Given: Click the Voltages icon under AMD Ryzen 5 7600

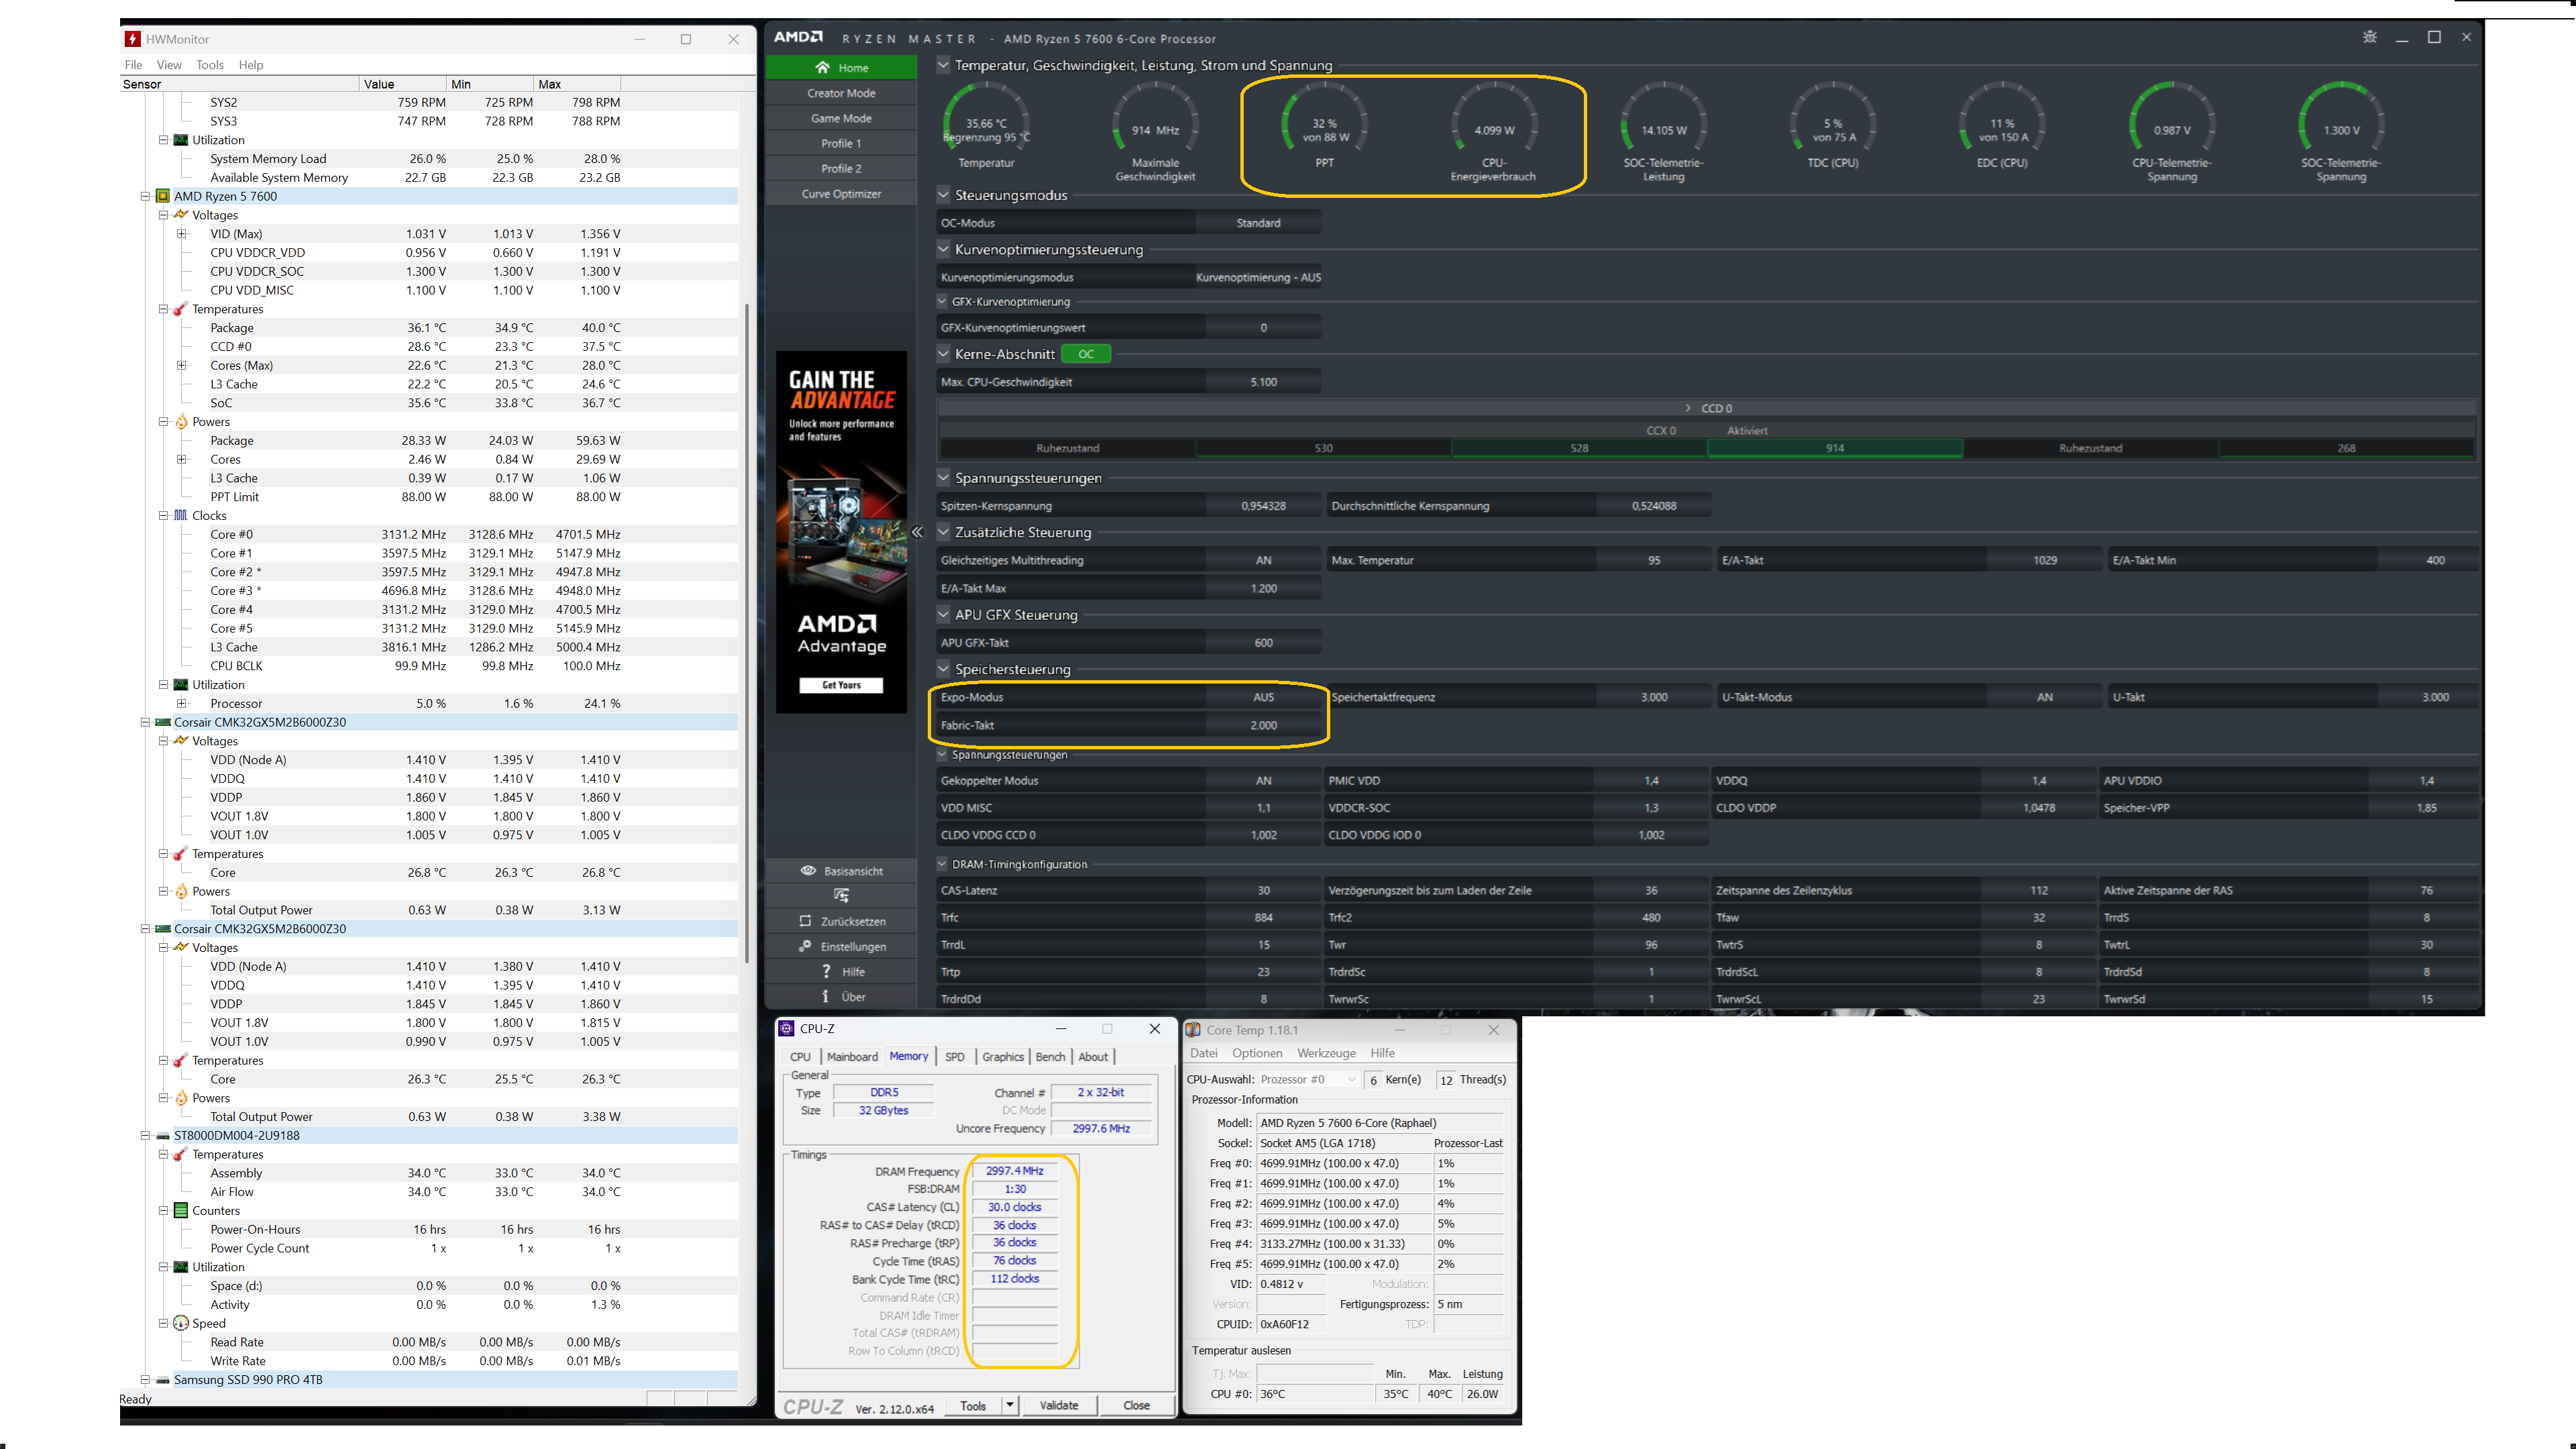Looking at the screenshot, I should click(181, 214).
